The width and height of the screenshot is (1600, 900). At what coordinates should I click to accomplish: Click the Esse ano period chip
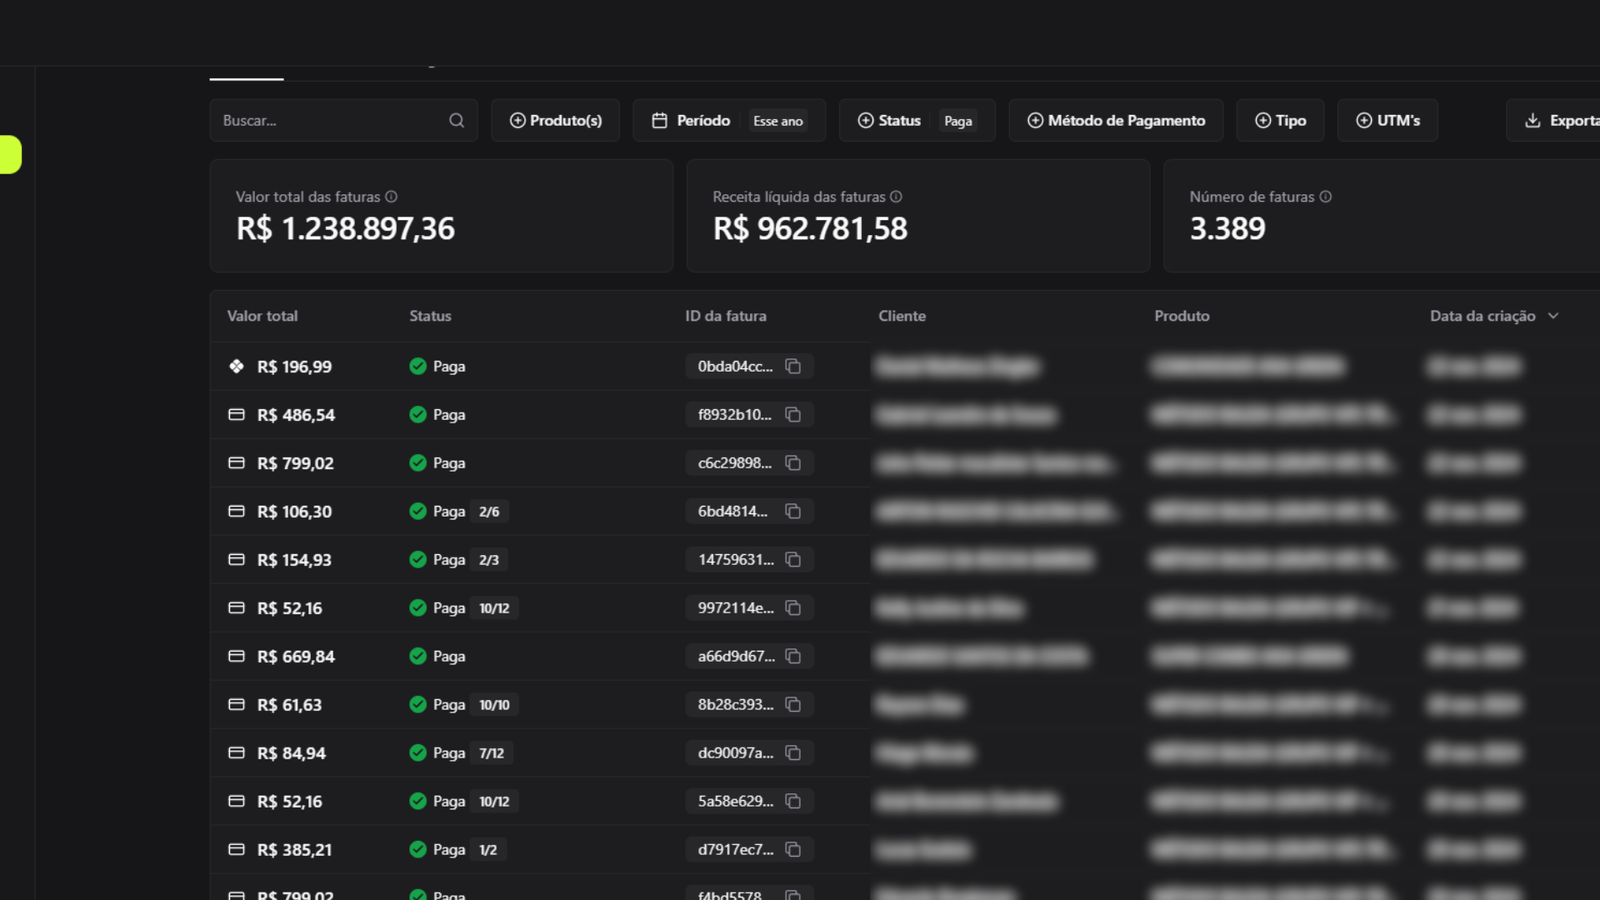click(778, 121)
